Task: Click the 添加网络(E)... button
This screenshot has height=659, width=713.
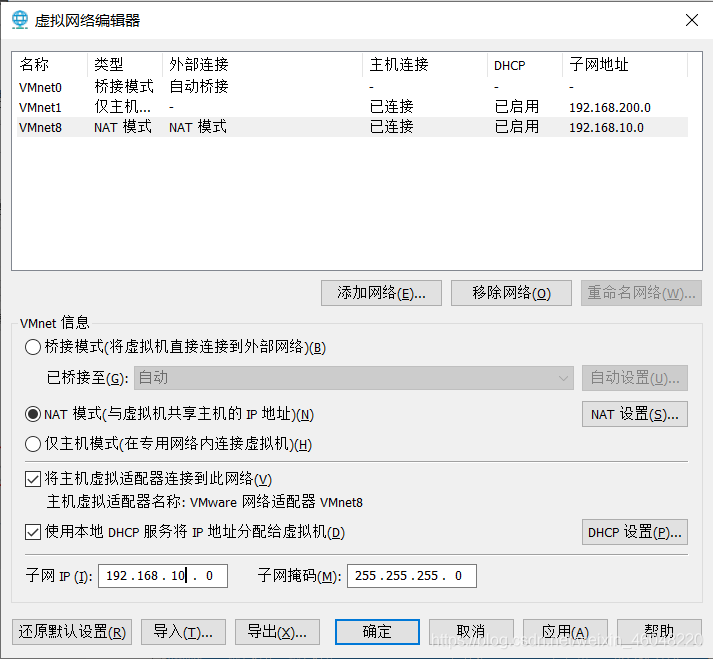Action: pos(381,293)
